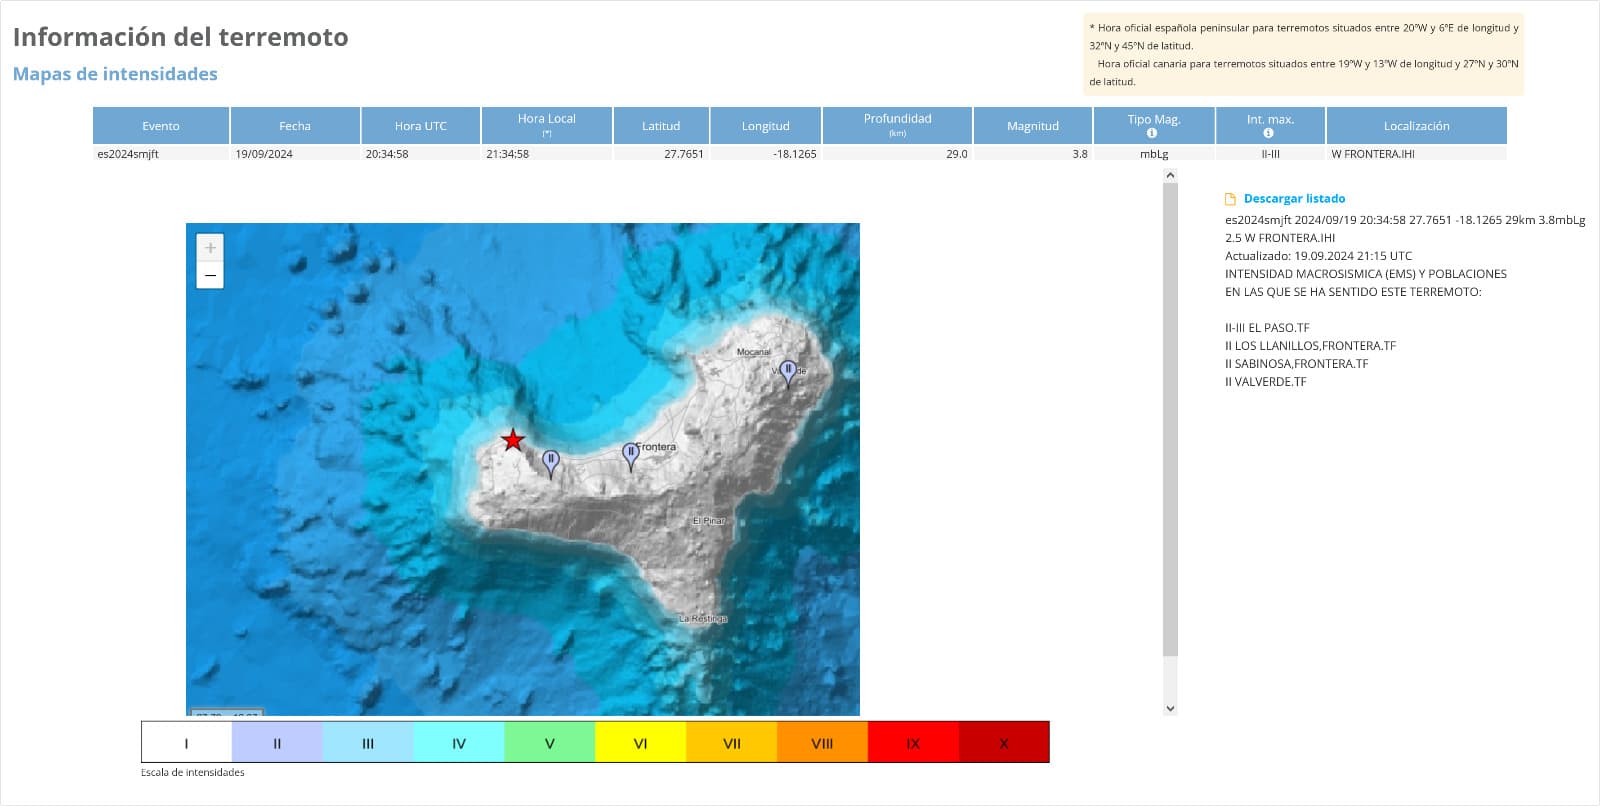
Task: Open the Descargar listado link
Action: pos(1294,199)
